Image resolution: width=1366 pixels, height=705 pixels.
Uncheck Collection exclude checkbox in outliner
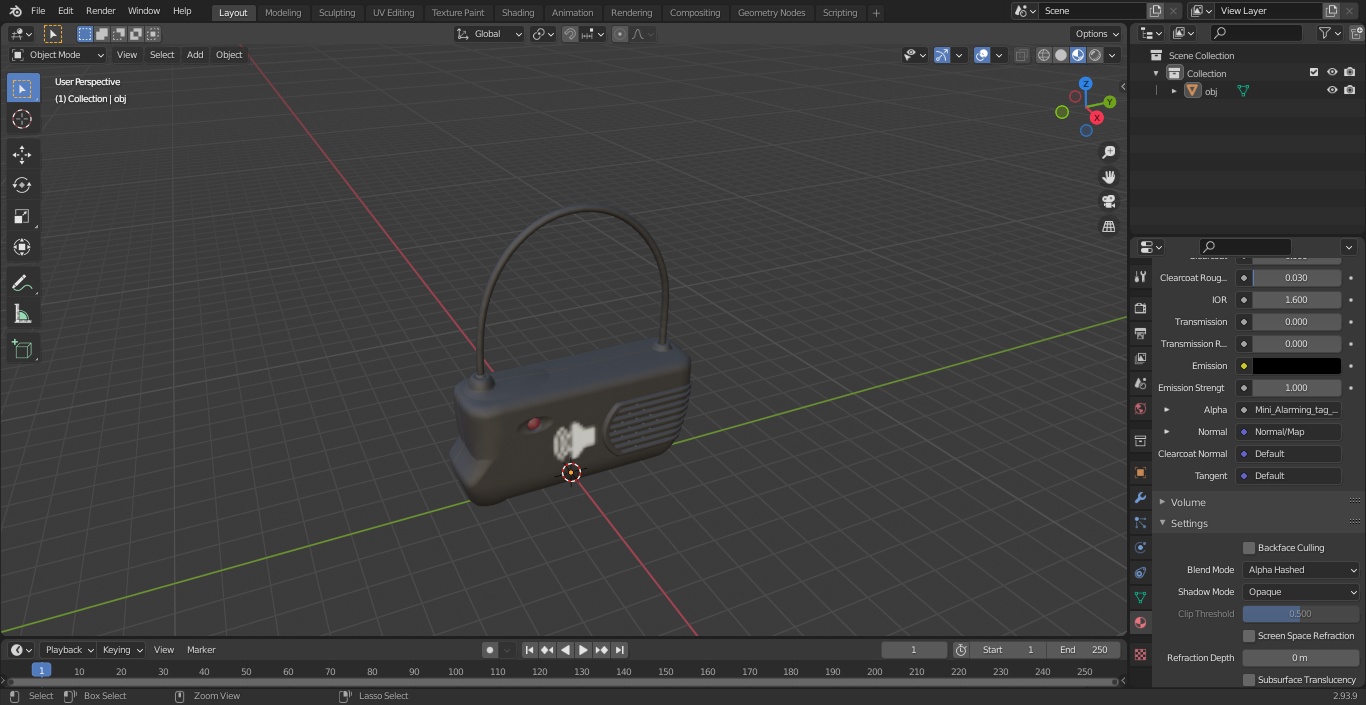coord(1314,72)
